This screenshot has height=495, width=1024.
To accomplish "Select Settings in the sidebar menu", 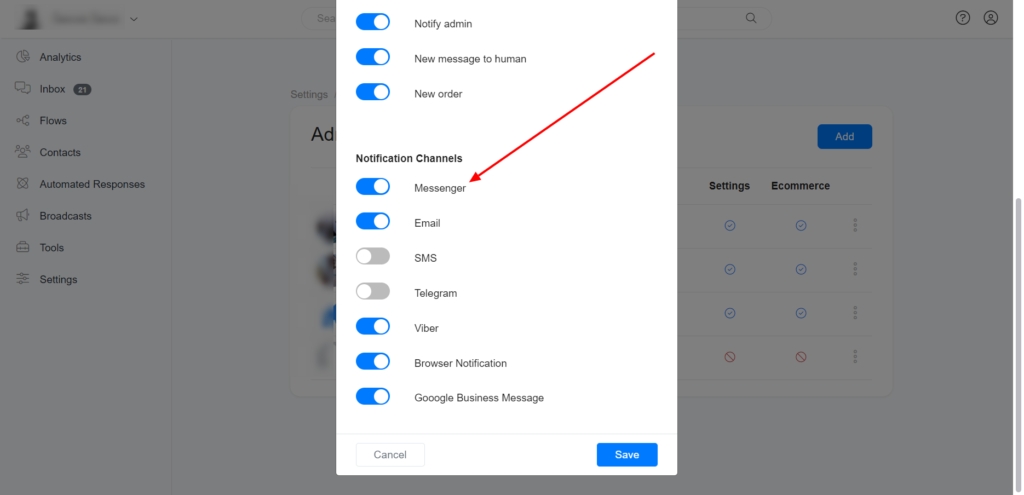I will (58, 279).
